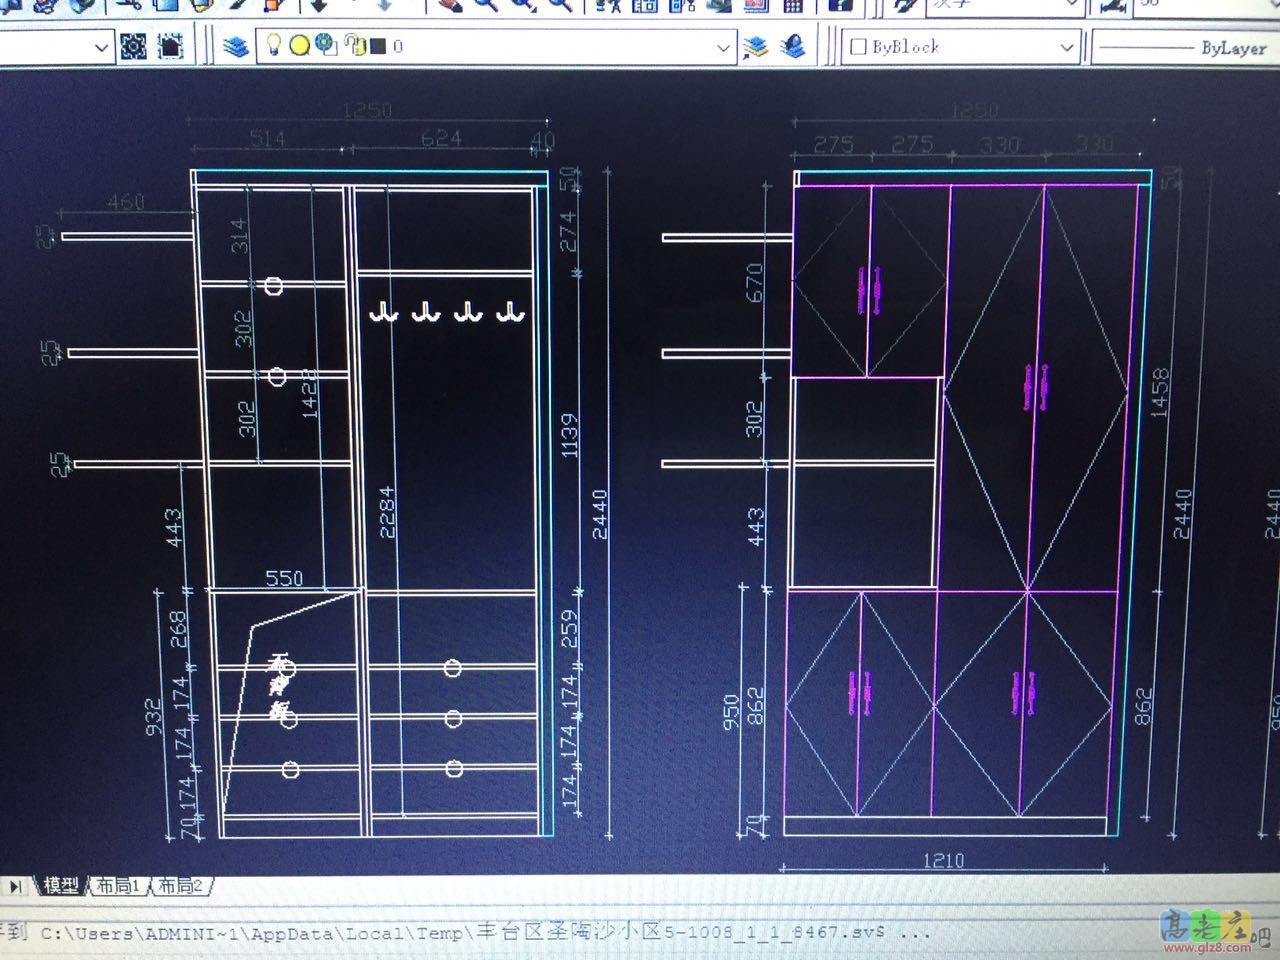
Task: Click layer 0 black color swatch
Action: click(378, 46)
